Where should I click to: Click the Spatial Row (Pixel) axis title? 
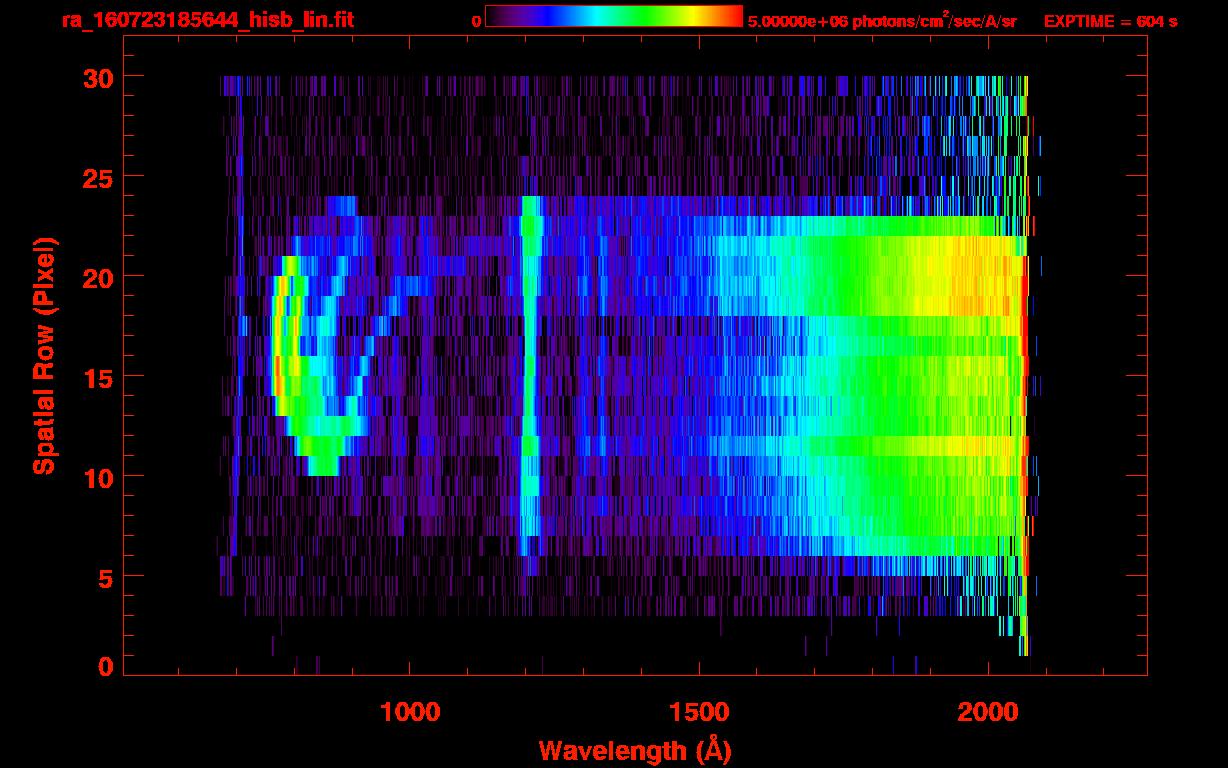coord(43,355)
